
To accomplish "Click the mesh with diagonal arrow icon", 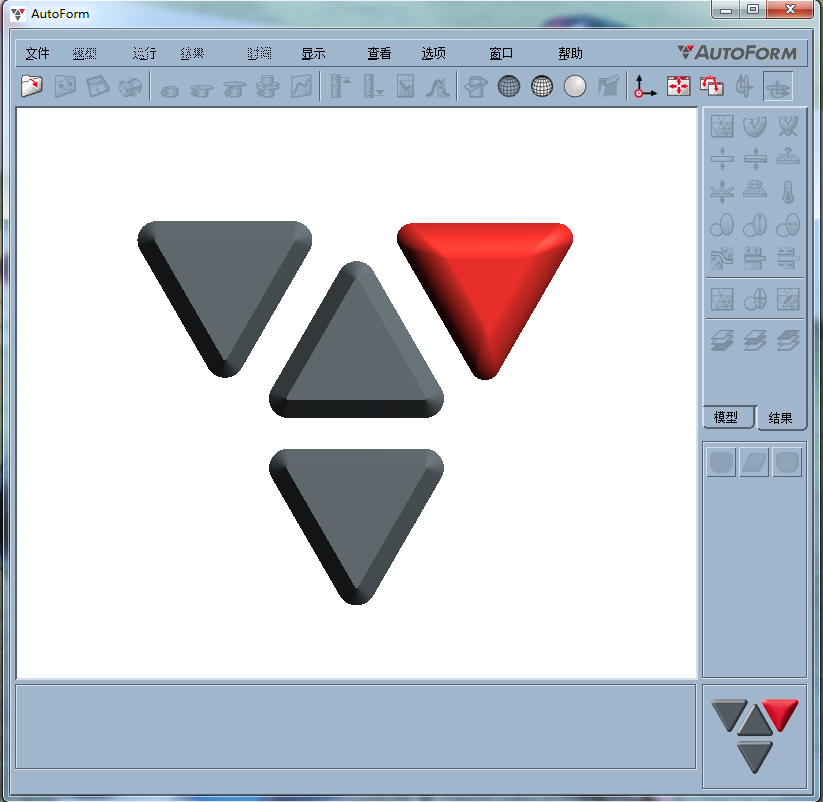I will tap(788, 299).
